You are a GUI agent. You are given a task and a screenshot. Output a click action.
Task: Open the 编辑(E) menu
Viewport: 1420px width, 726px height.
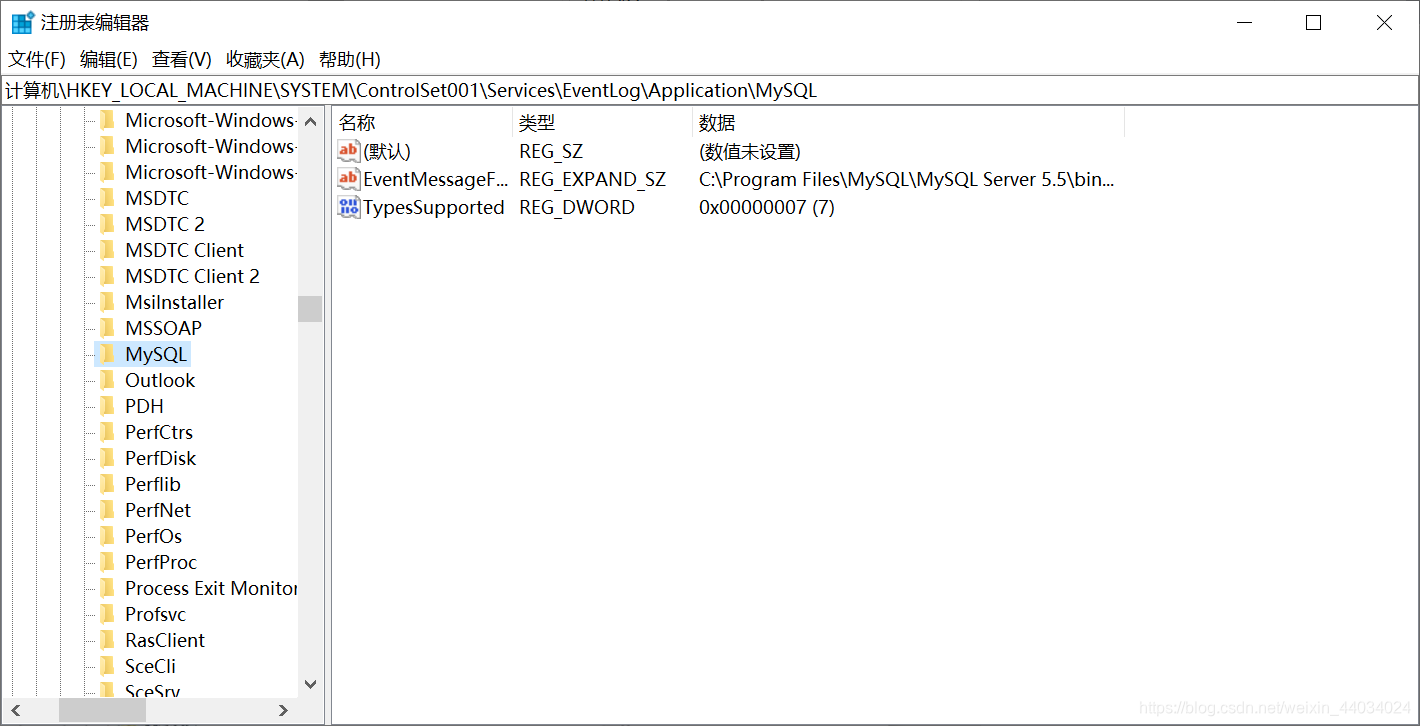click(x=108, y=59)
